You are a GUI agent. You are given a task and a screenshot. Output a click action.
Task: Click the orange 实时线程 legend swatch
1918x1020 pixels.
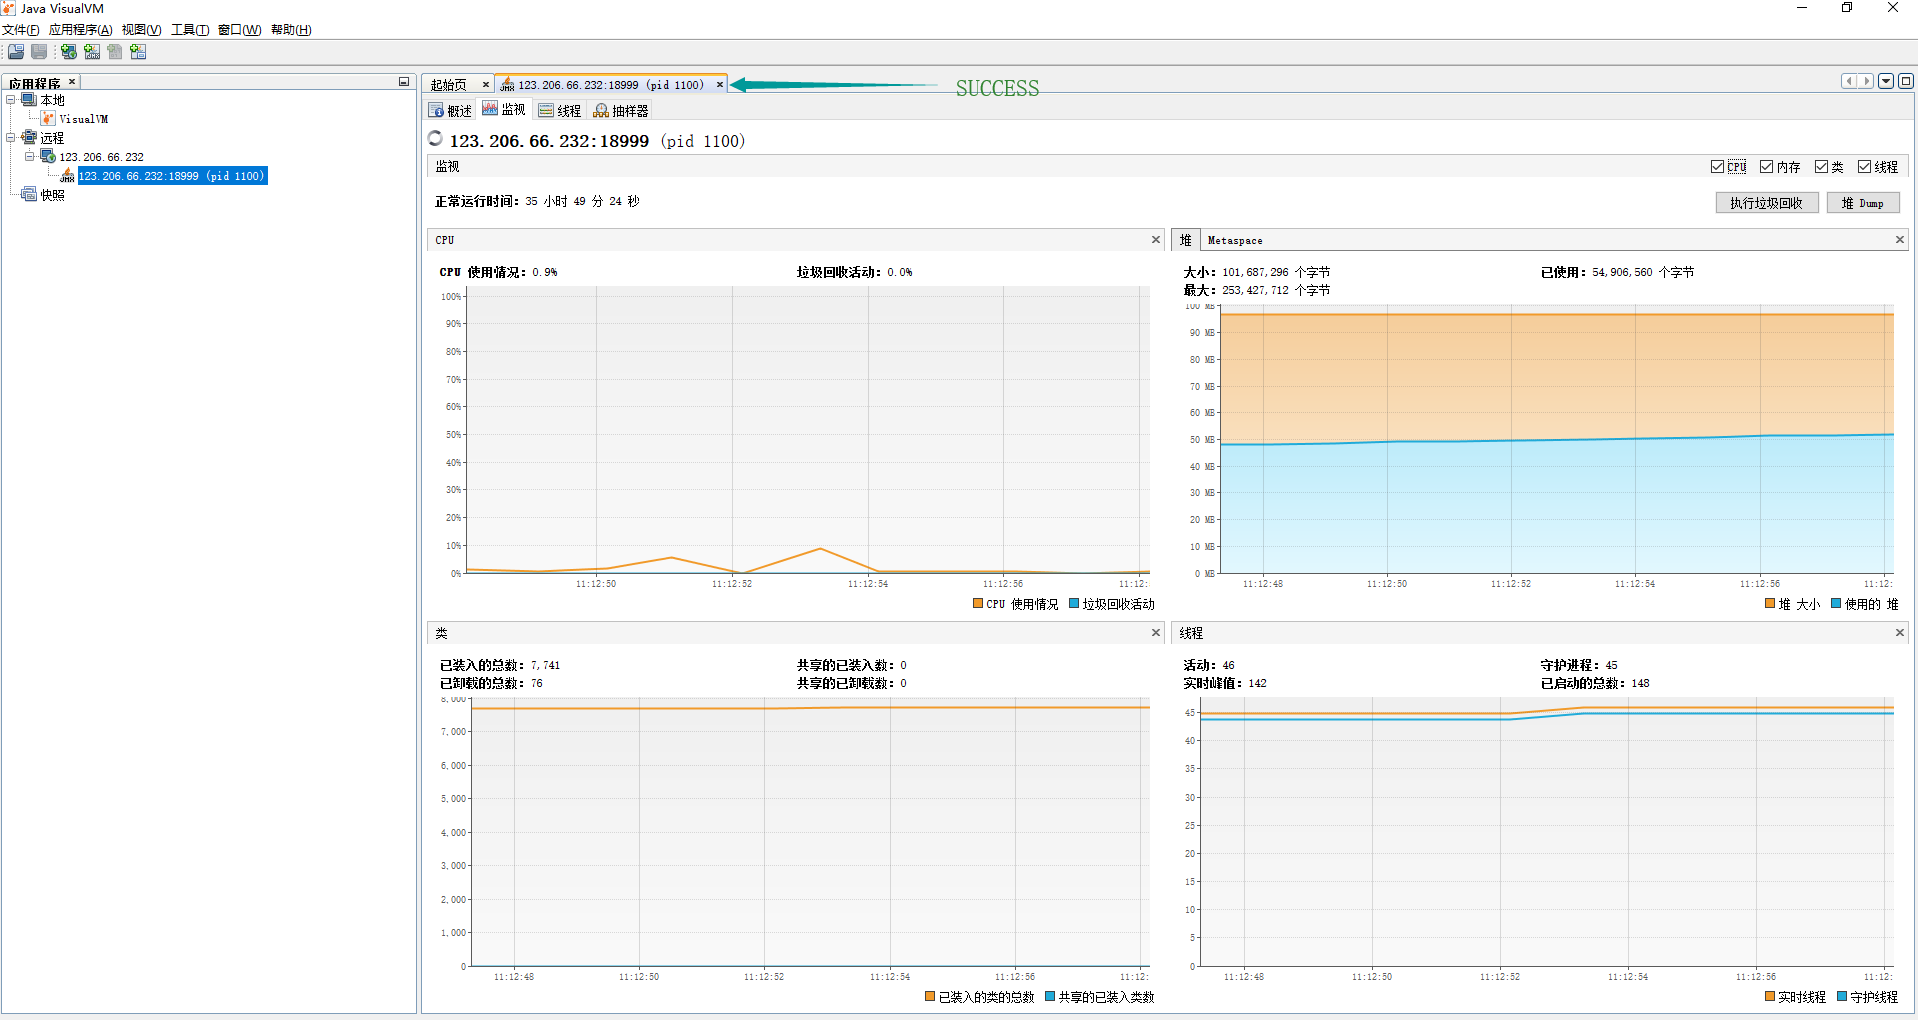pyautogui.click(x=1770, y=997)
